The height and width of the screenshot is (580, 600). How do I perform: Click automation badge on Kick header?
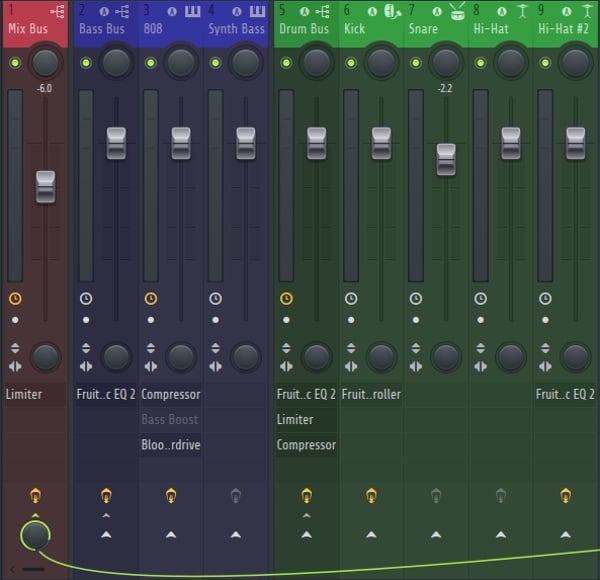coord(372,12)
